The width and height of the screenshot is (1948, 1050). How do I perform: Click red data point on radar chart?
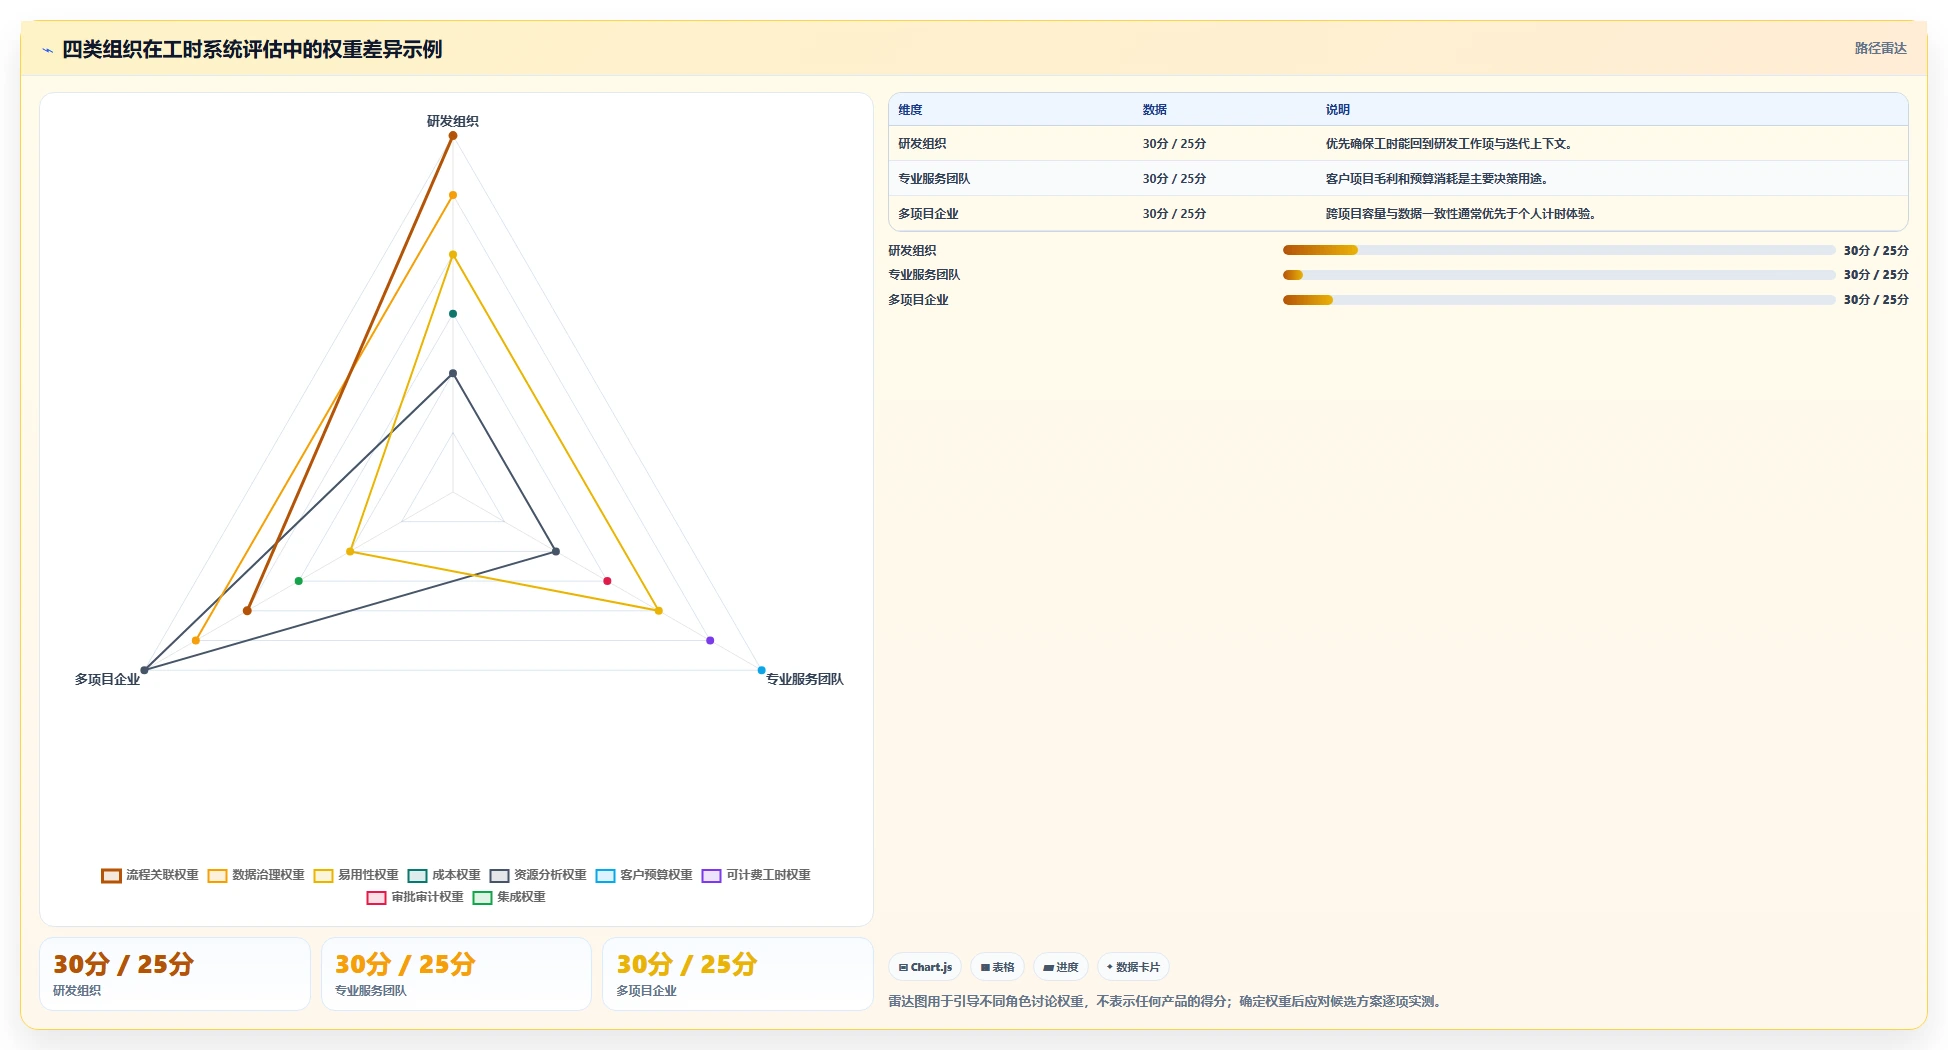point(607,581)
